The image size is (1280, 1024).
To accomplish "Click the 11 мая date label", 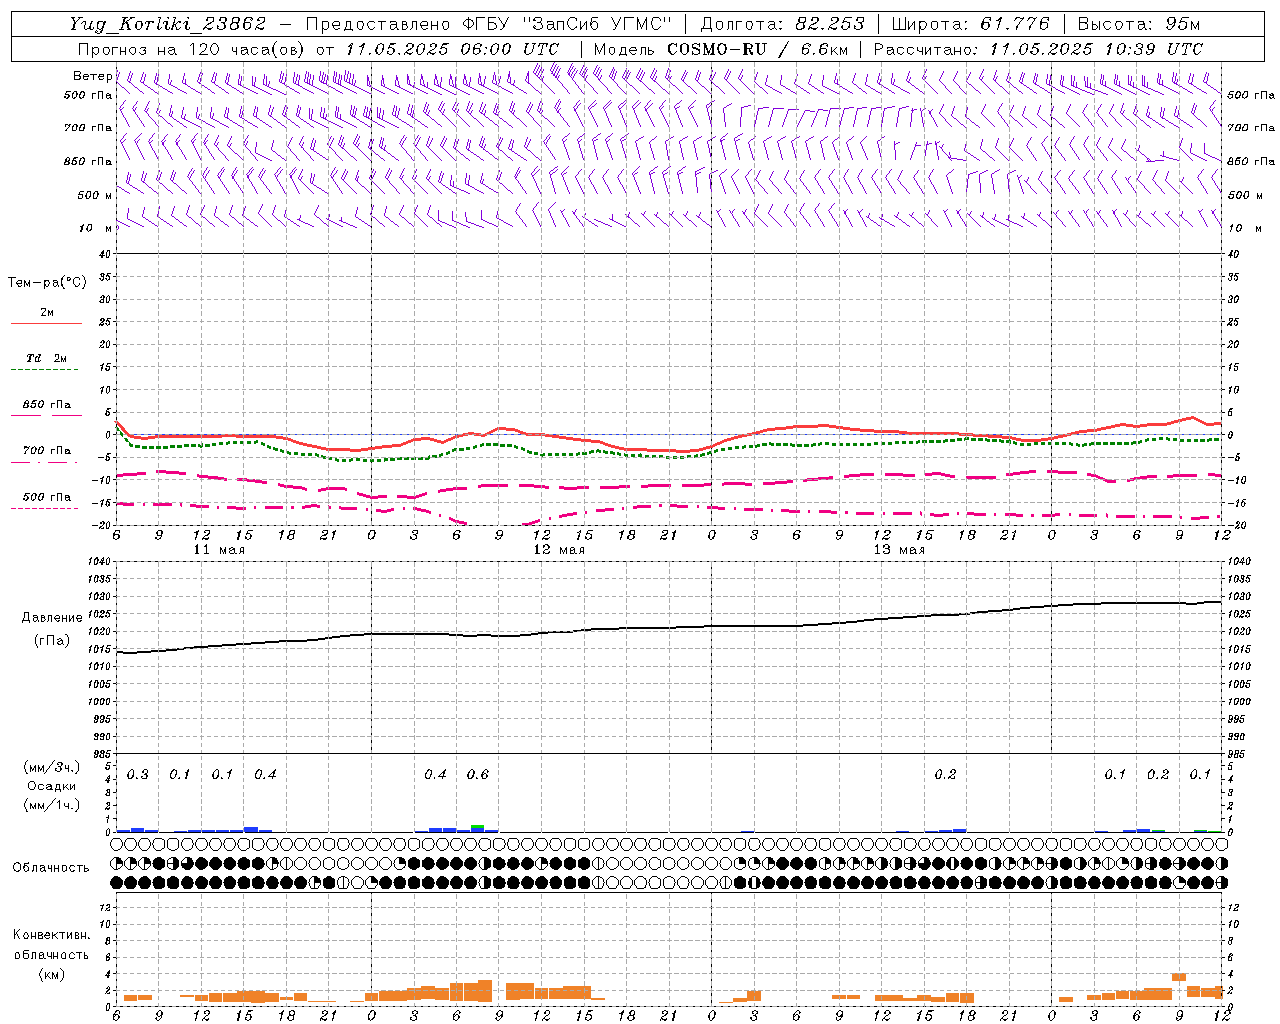I will (219, 550).
